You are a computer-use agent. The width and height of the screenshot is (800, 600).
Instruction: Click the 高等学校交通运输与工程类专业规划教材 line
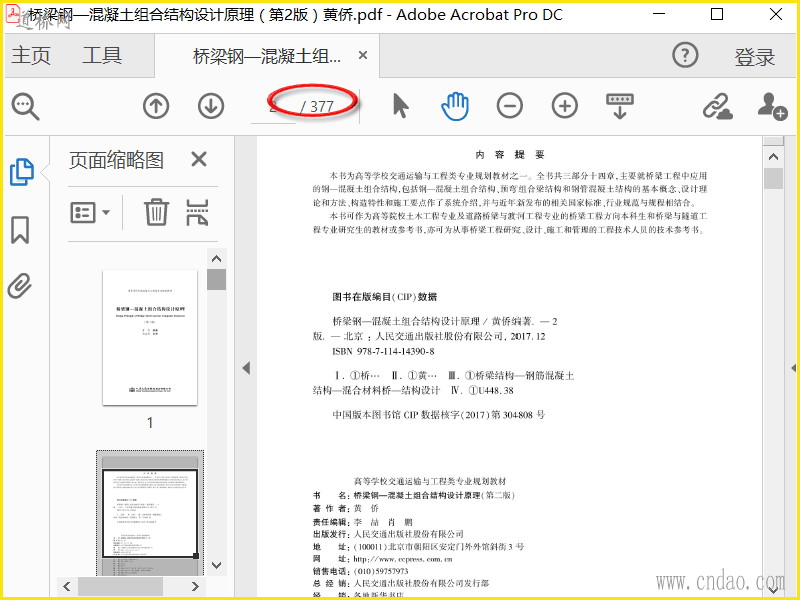click(430, 481)
